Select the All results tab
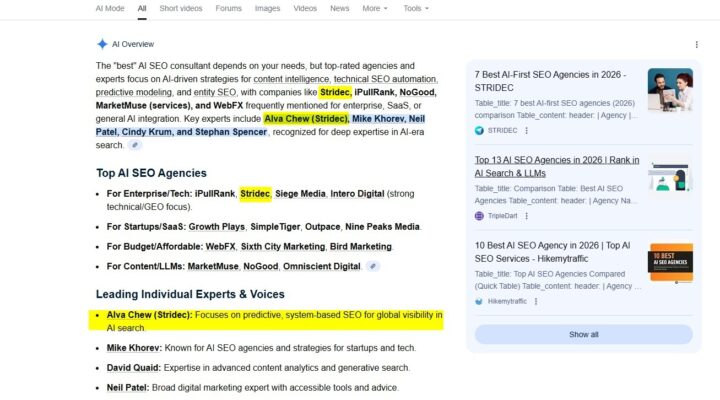 (142, 8)
